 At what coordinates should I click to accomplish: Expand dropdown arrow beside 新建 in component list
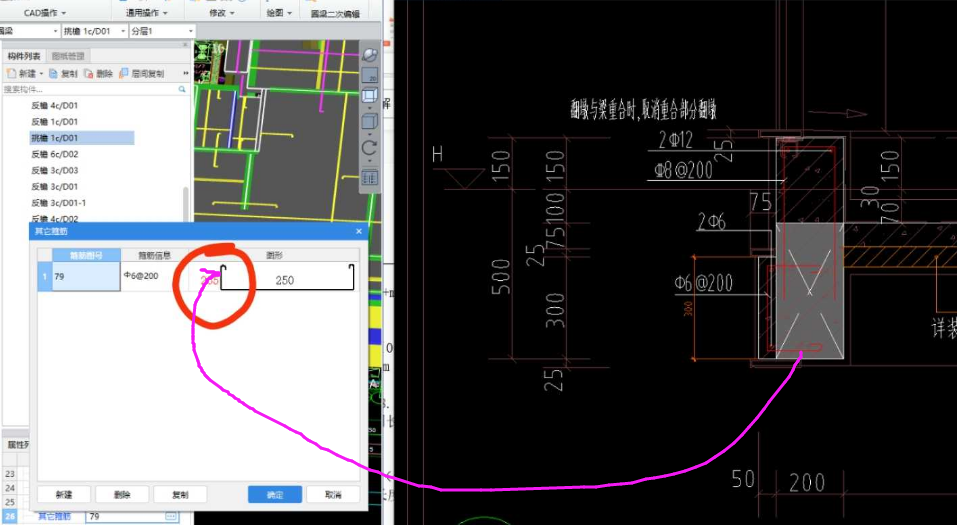pyautogui.click(x=42, y=74)
